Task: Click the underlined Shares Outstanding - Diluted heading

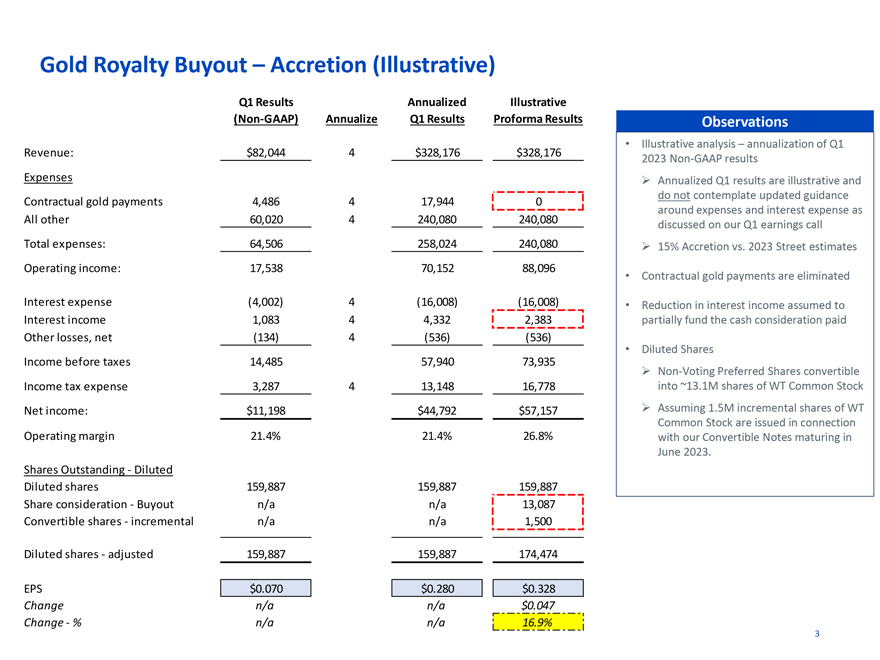Action: (96, 470)
